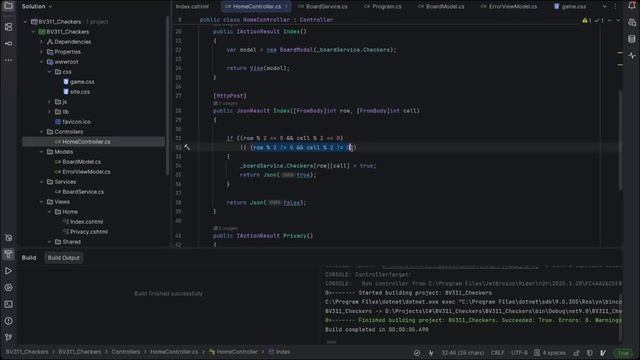640x360 pixels.
Task: Collapse the BV311_Checkers project node
Action: 33,32
